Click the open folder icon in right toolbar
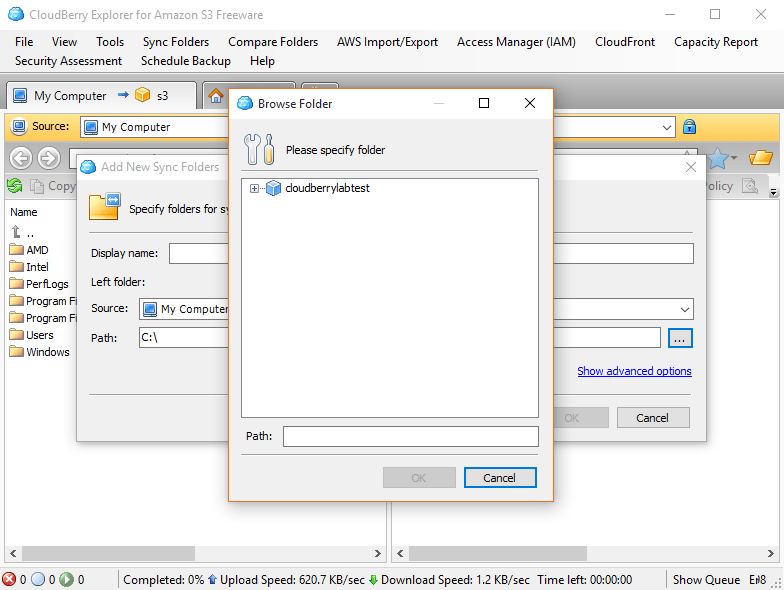This screenshot has height=590, width=784. pos(760,158)
